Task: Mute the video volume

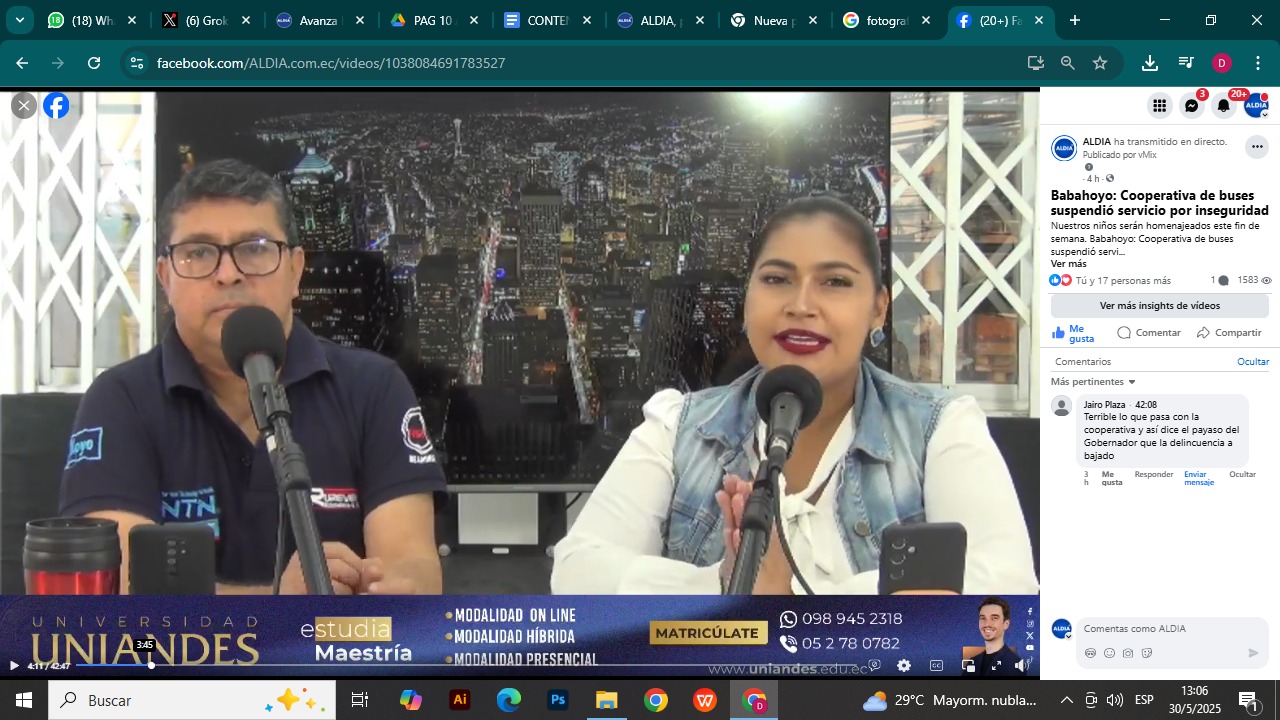Action: pos(1021,665)
